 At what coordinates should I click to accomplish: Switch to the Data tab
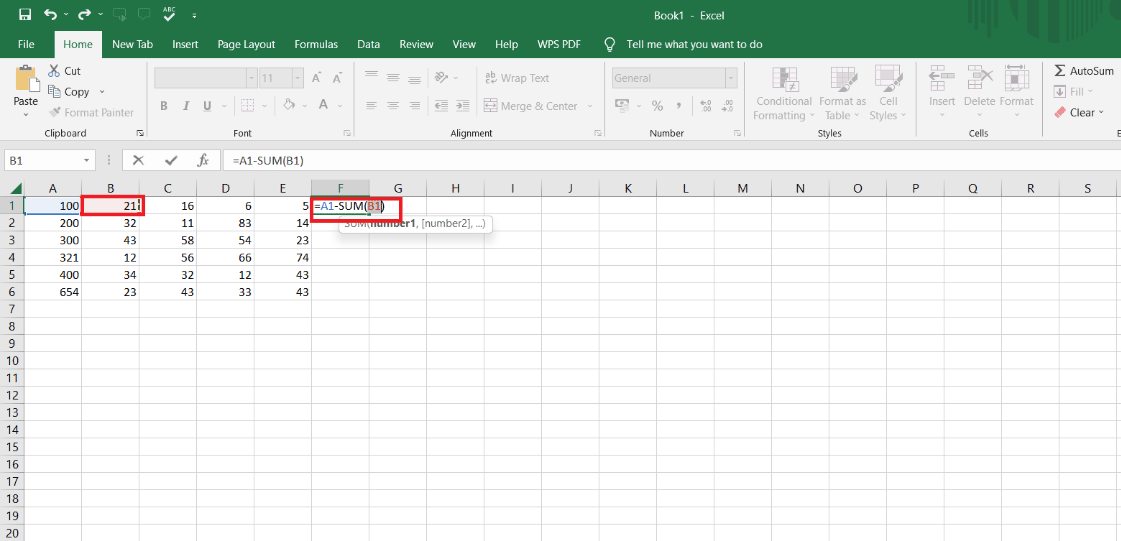(x=368, y=44)
